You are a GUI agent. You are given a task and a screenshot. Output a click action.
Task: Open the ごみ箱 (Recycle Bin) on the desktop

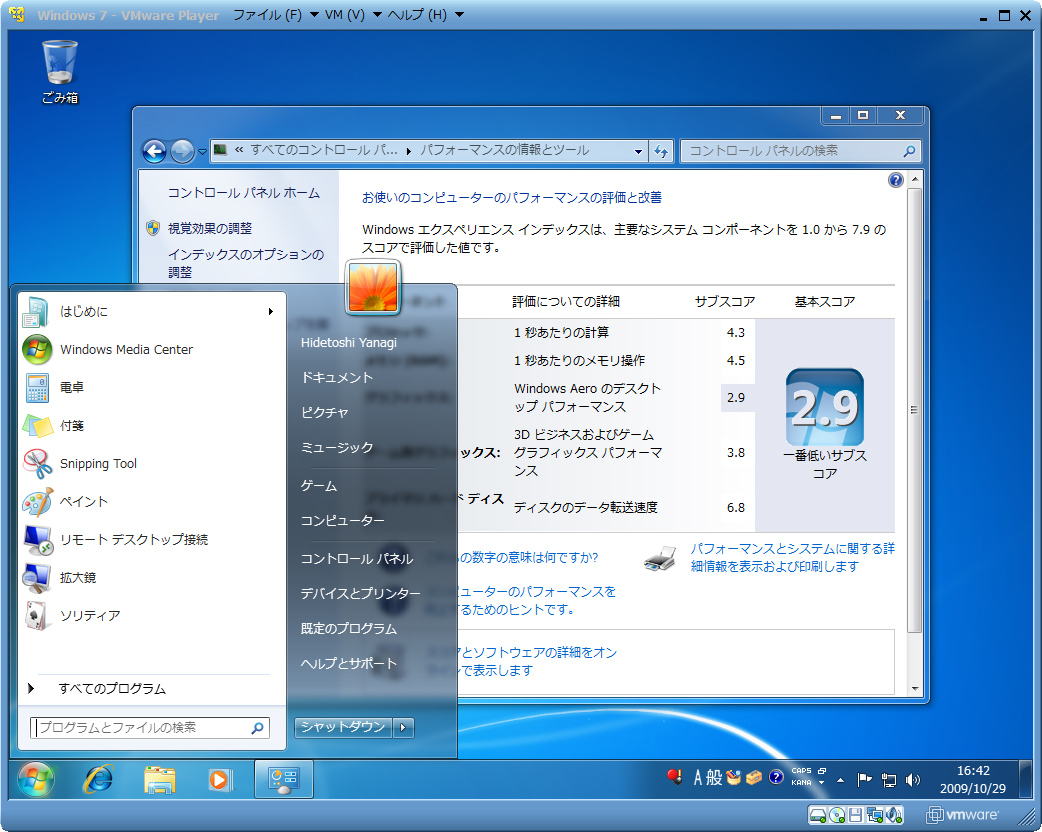tap(60, 60)
